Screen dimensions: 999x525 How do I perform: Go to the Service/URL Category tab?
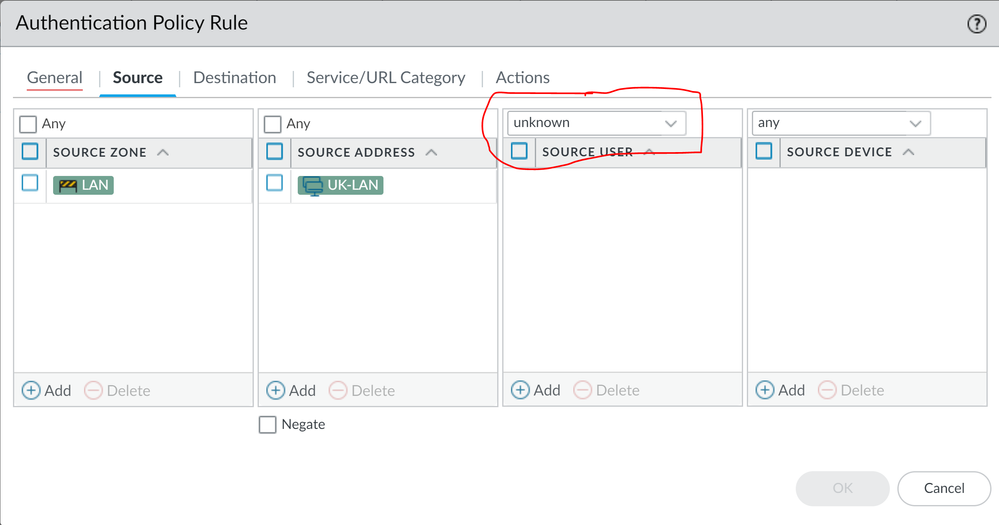click(385, 77)
